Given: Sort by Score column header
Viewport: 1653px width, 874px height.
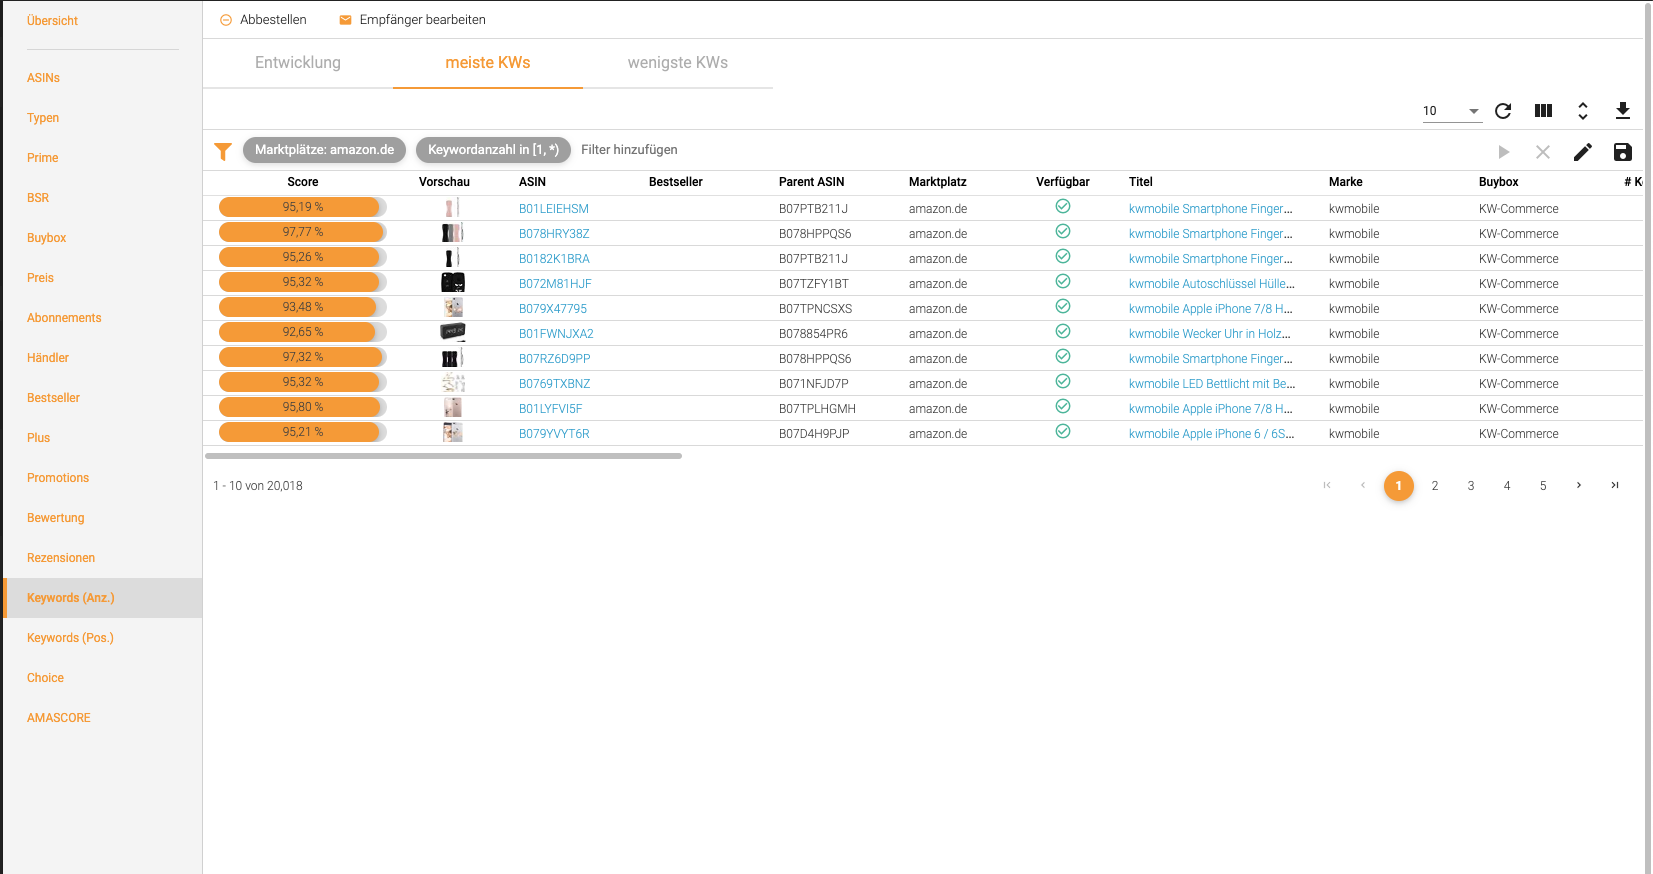Looking at the screenshot, I should [303, 182].
